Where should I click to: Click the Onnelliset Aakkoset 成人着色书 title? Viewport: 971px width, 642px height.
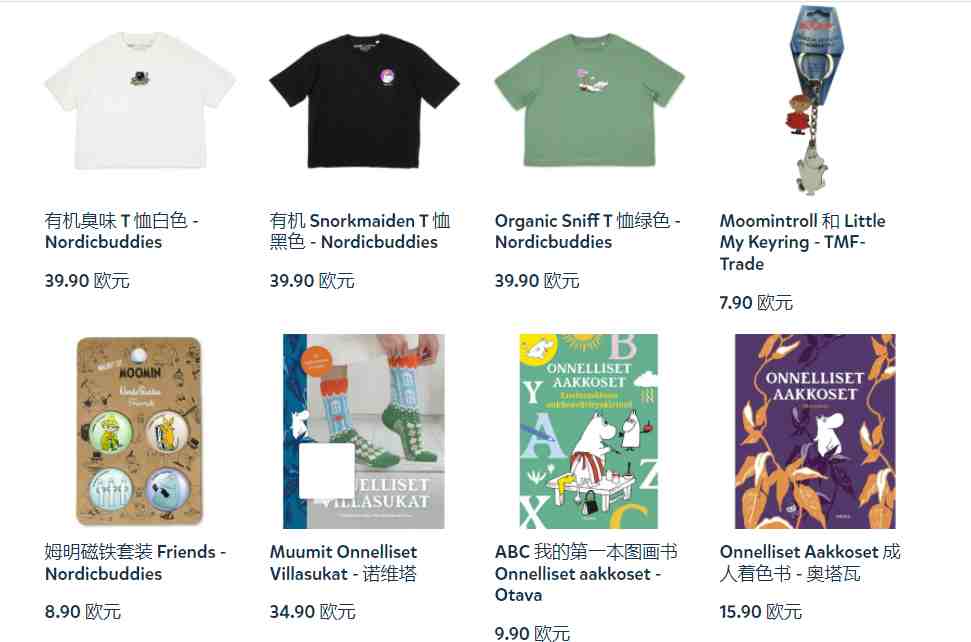coord(810,562)
